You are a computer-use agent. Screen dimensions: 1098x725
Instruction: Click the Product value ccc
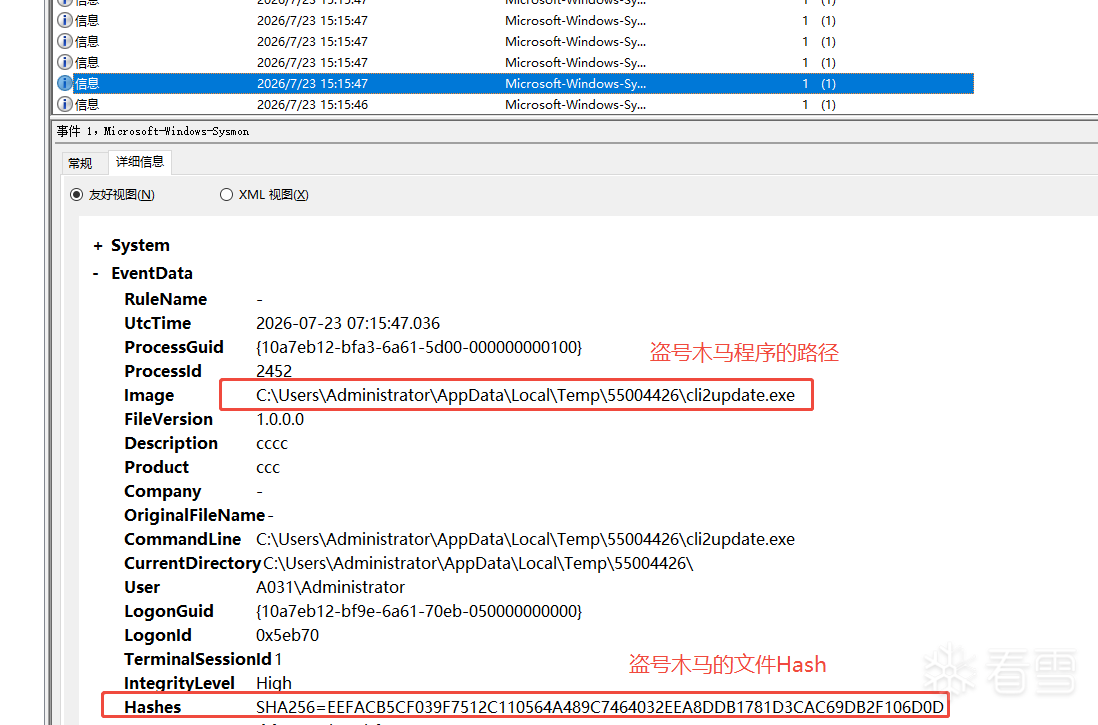click(267, 467)
